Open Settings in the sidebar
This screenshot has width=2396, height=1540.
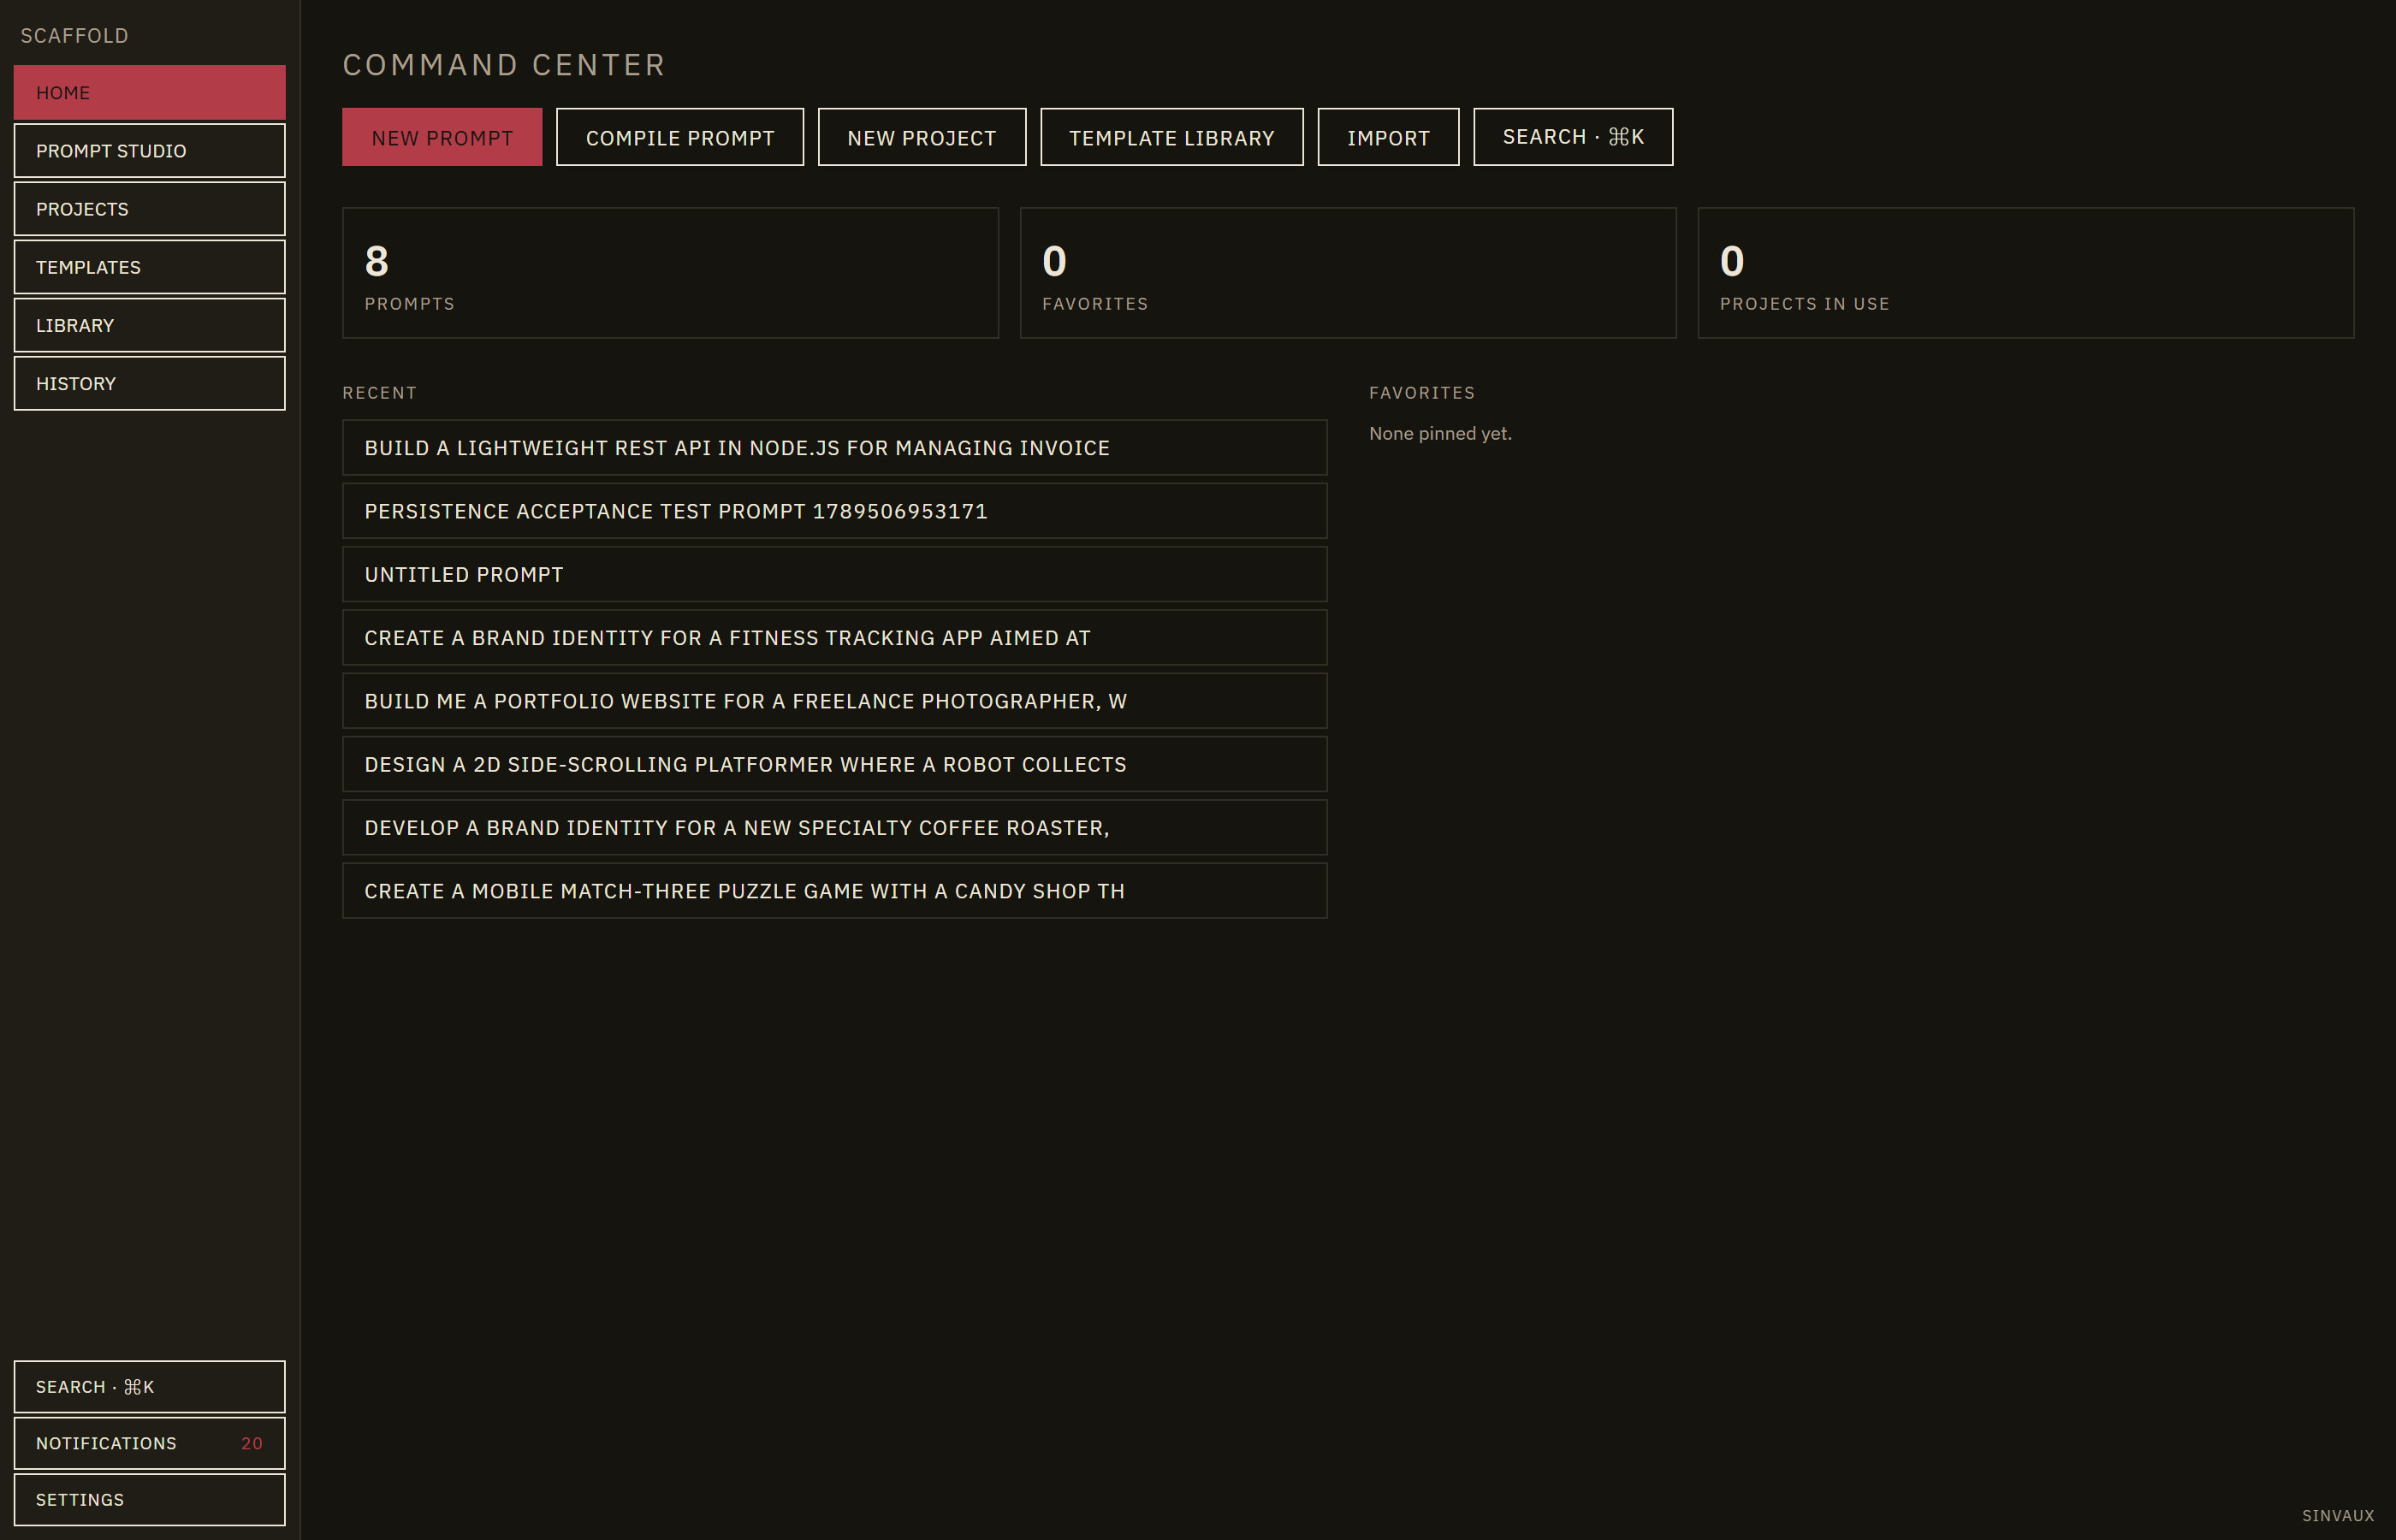pyautogui.click(x=149, y=1500)
